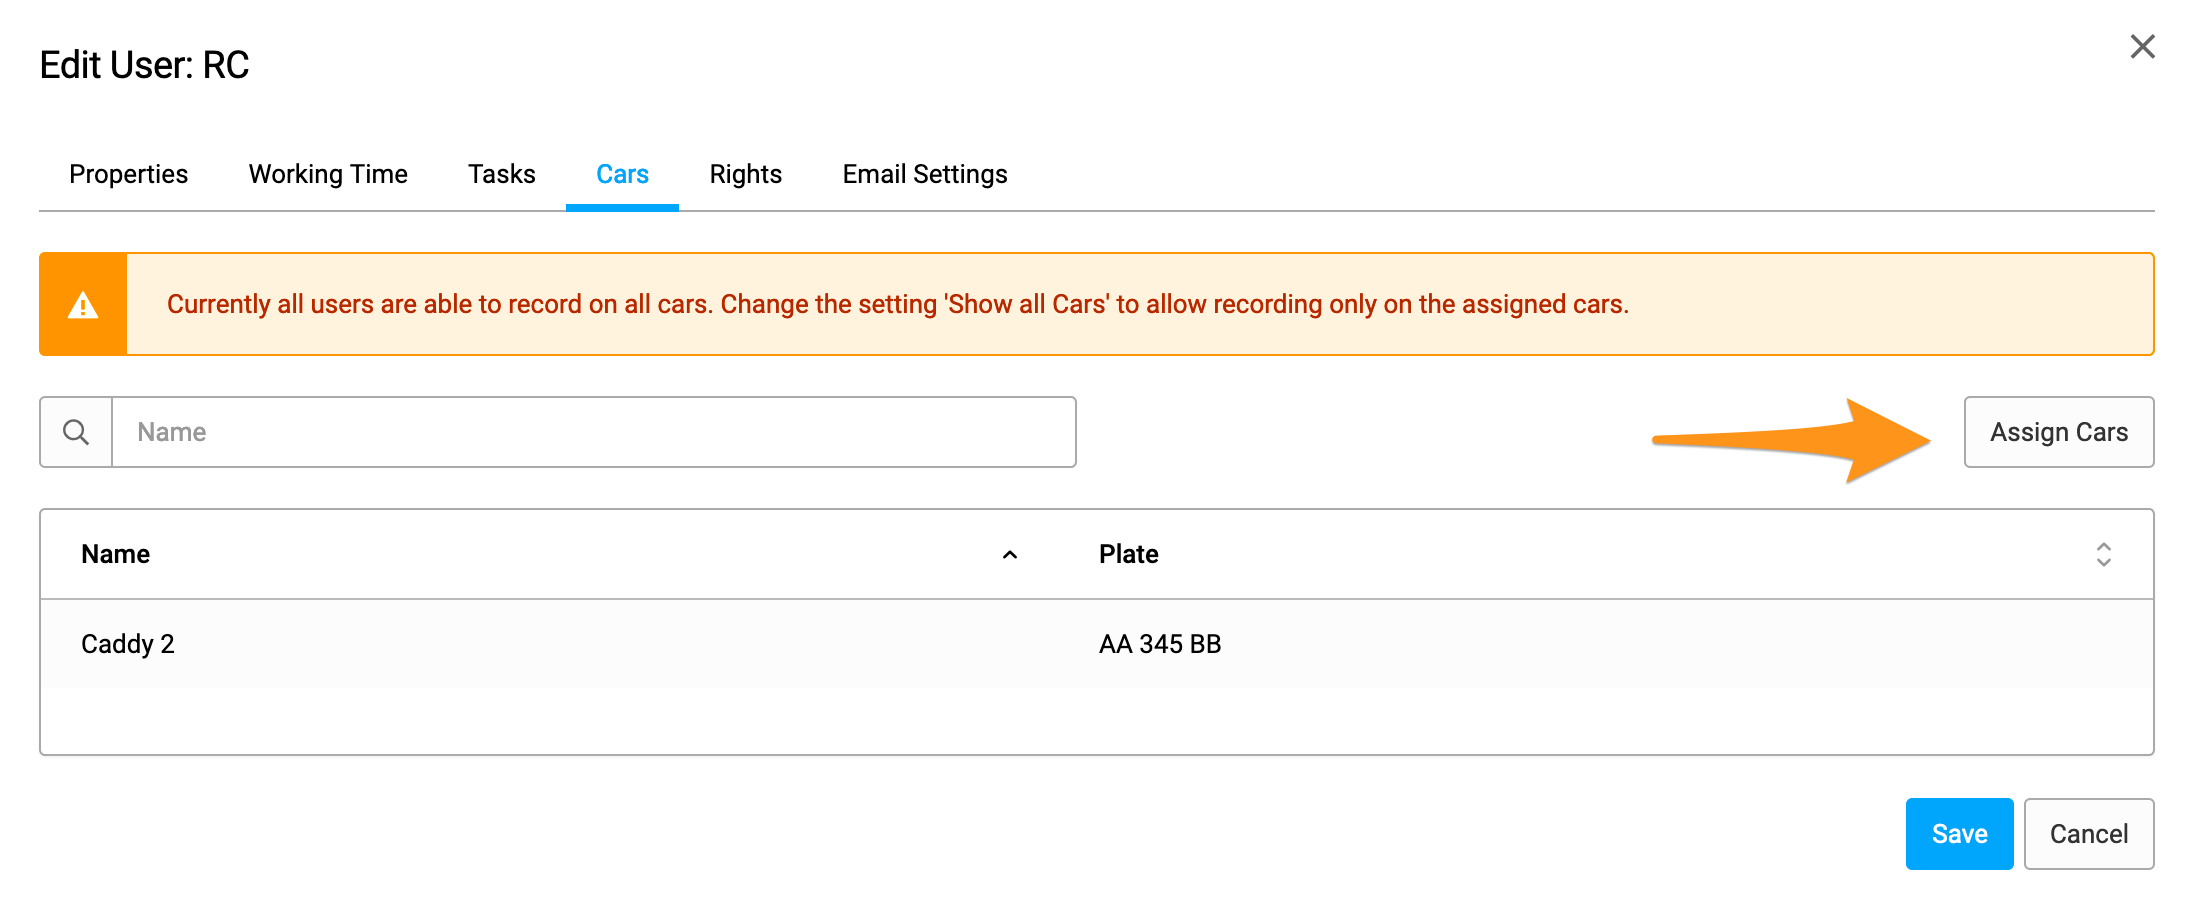Click the orange warning triangle icon

(x=83, y=305)
